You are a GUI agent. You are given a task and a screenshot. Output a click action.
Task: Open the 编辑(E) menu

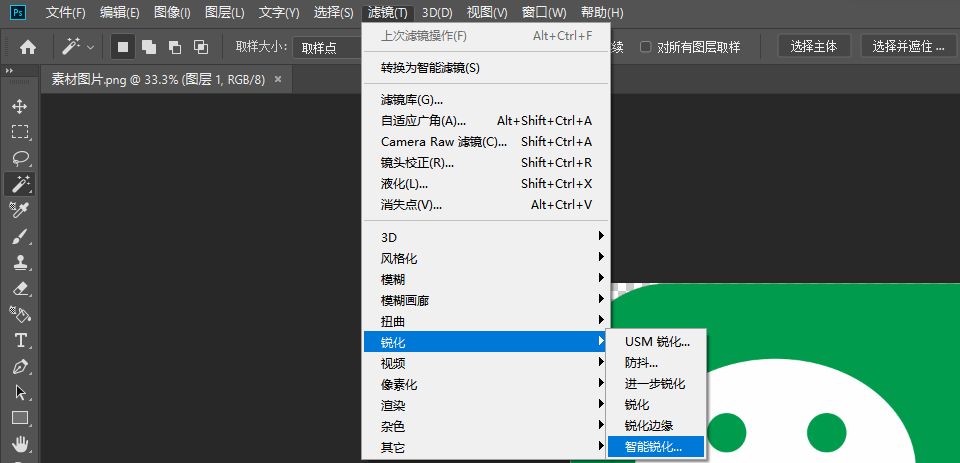point(119,12)
